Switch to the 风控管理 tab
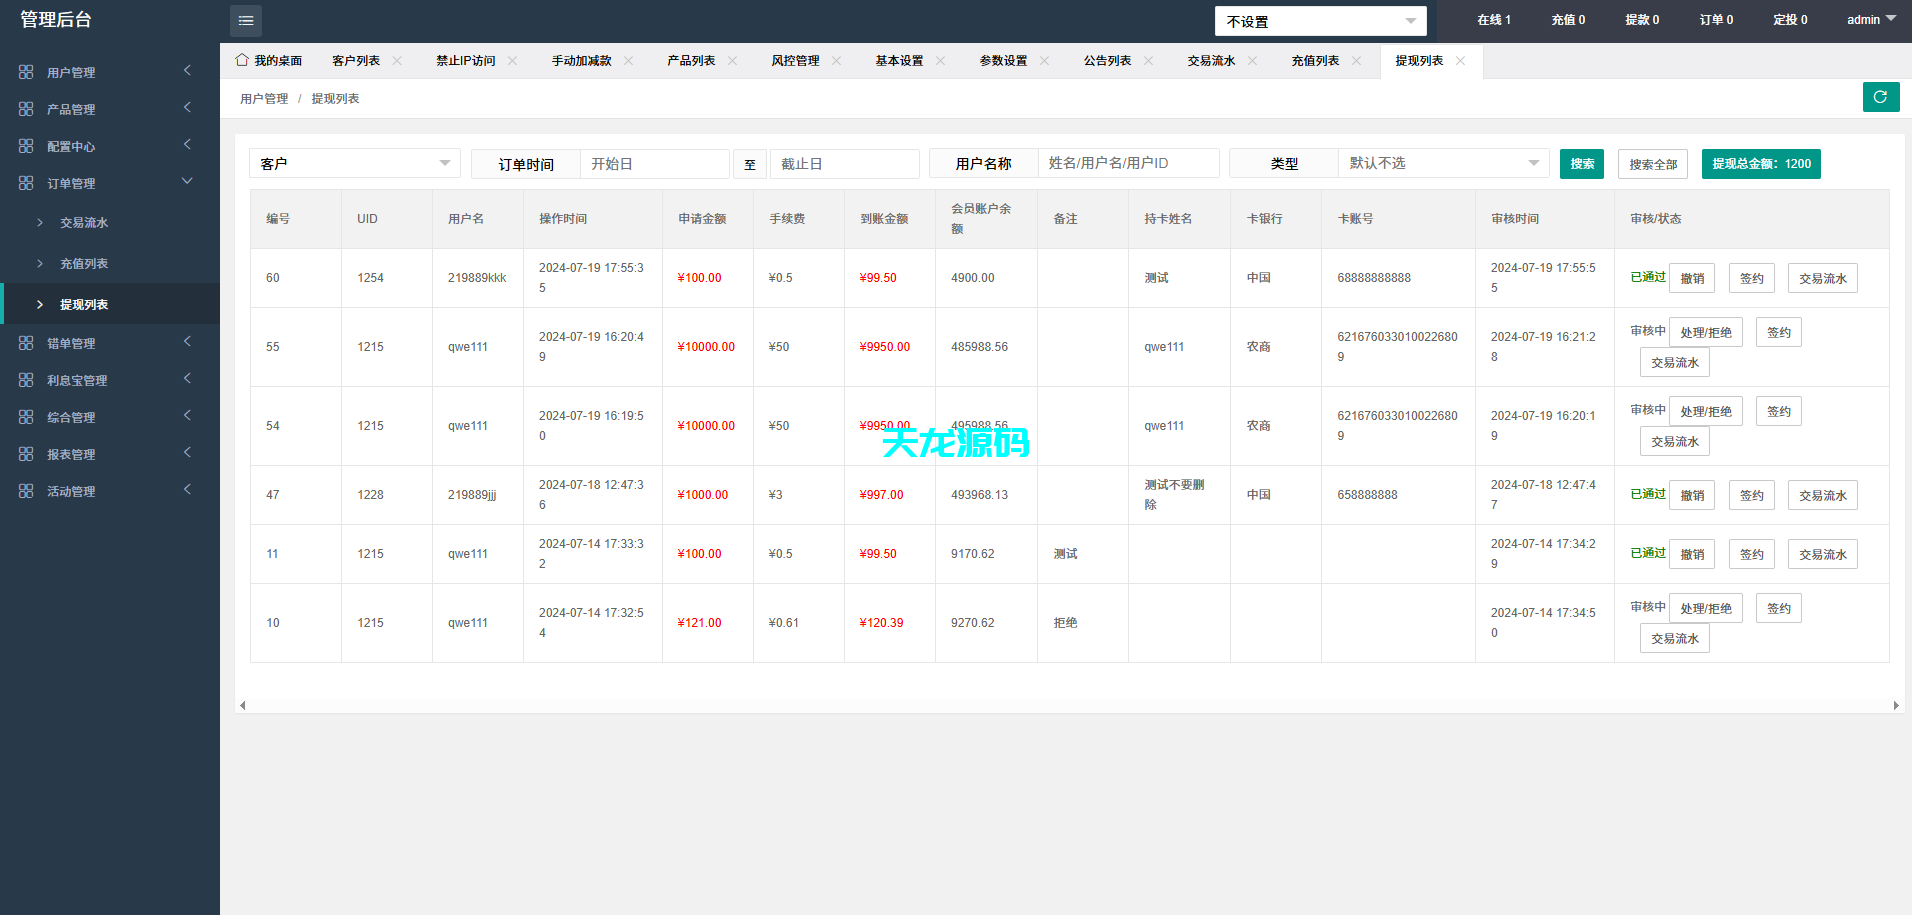Image resolution: width=1912 pixels, height=915 pixels. [x=796, y=60]
